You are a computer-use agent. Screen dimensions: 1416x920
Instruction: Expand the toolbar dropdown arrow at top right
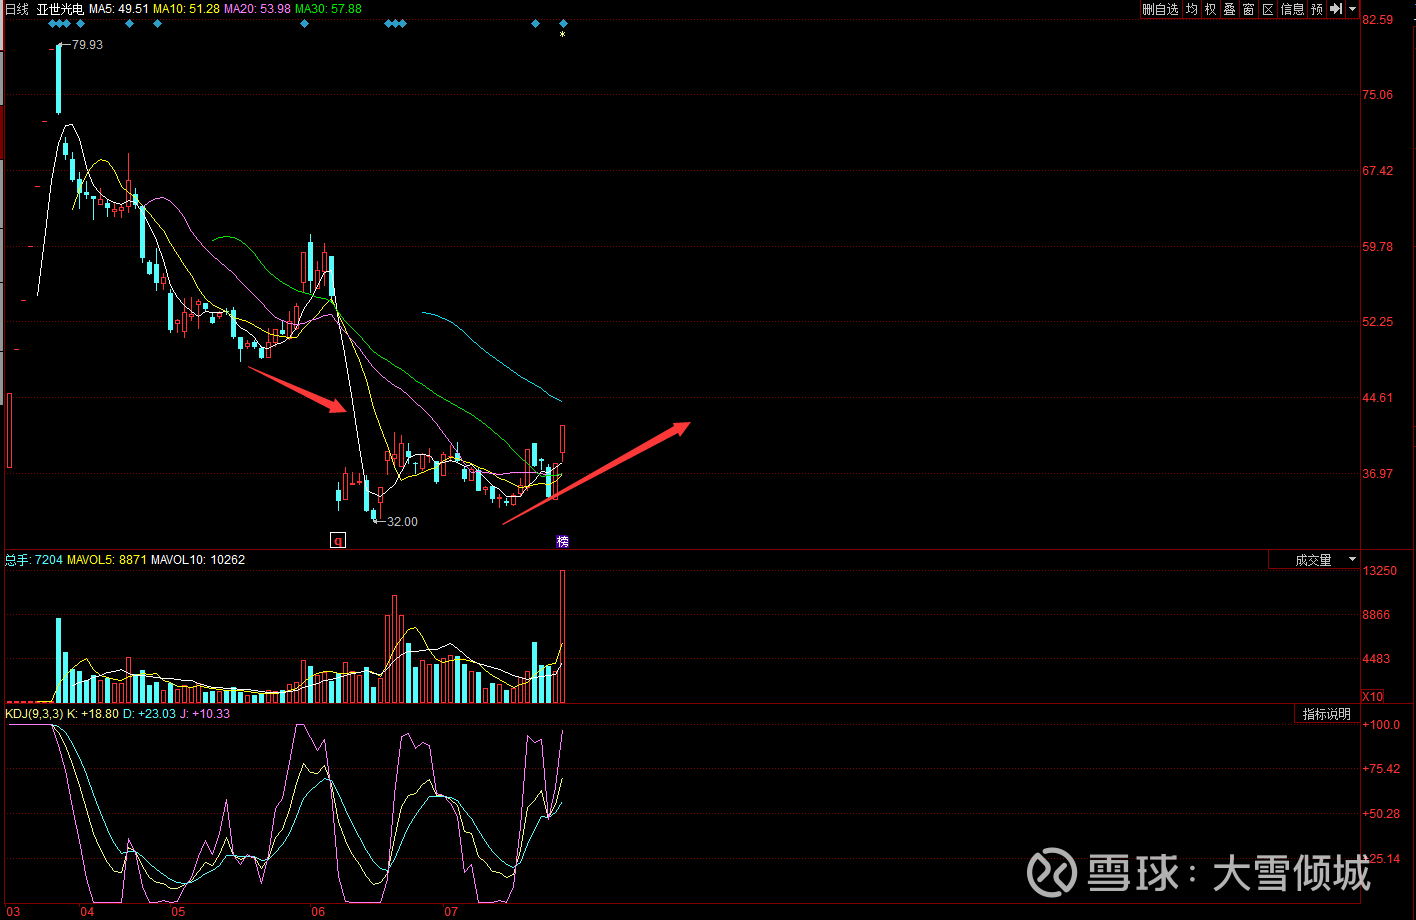[1352, 9]
